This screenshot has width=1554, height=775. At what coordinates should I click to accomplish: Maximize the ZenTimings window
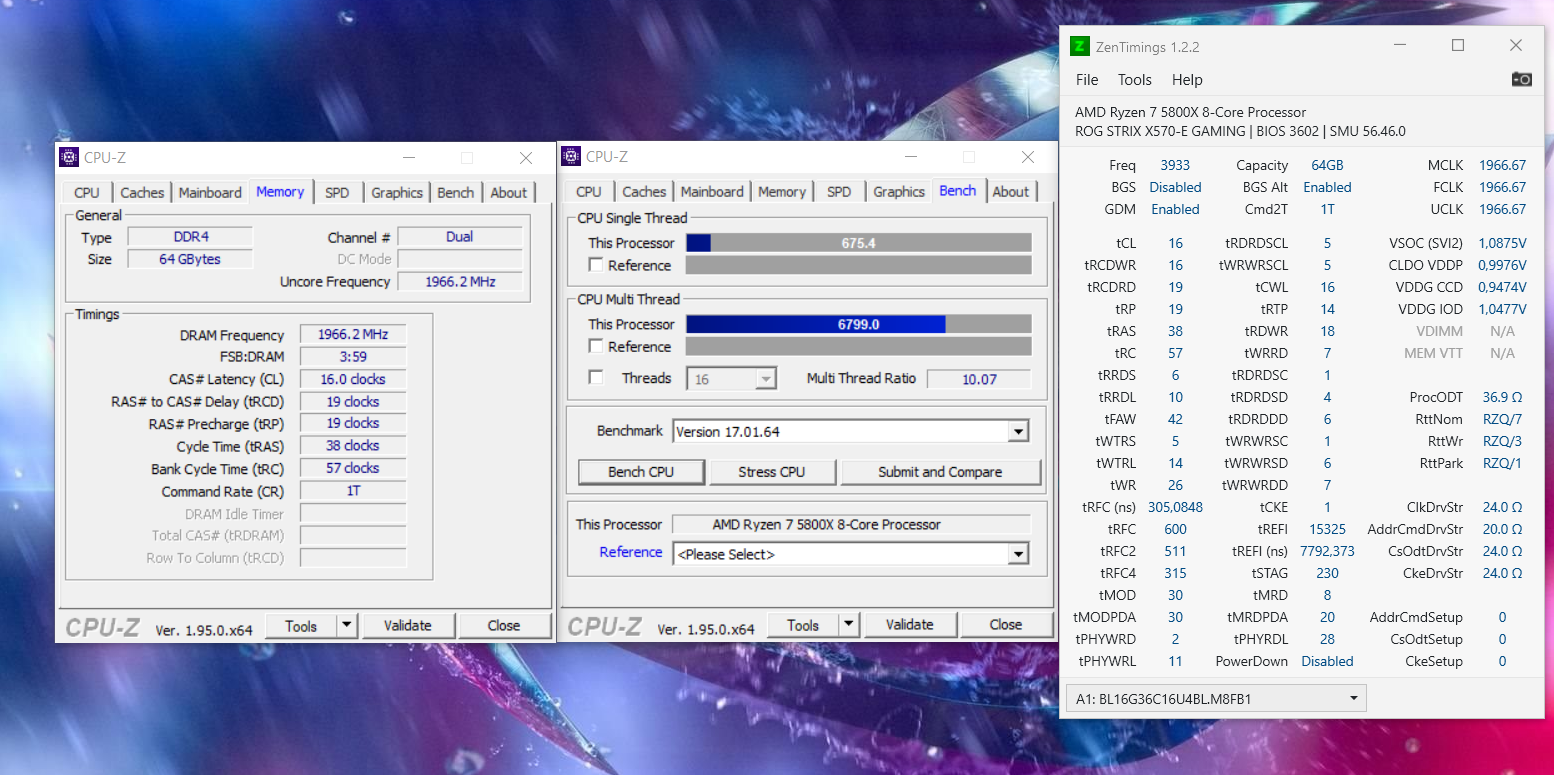coord(1458,45)
